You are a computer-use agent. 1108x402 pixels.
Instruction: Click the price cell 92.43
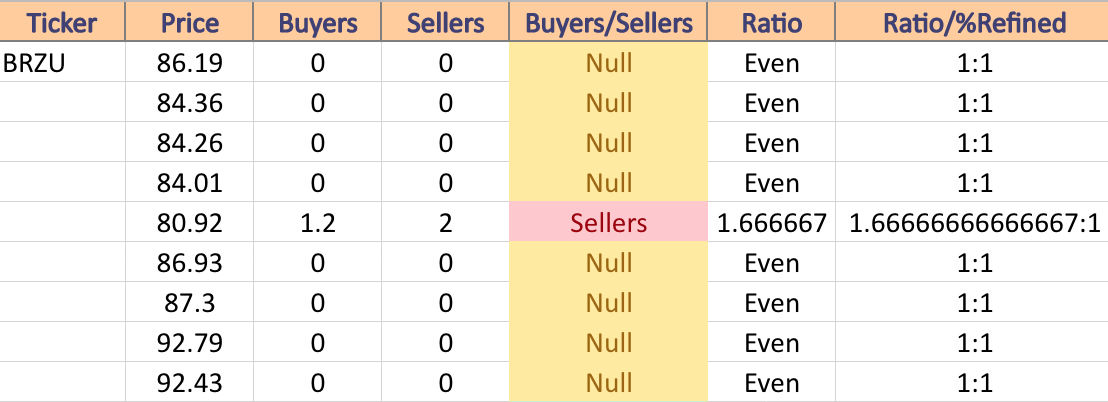189,383
